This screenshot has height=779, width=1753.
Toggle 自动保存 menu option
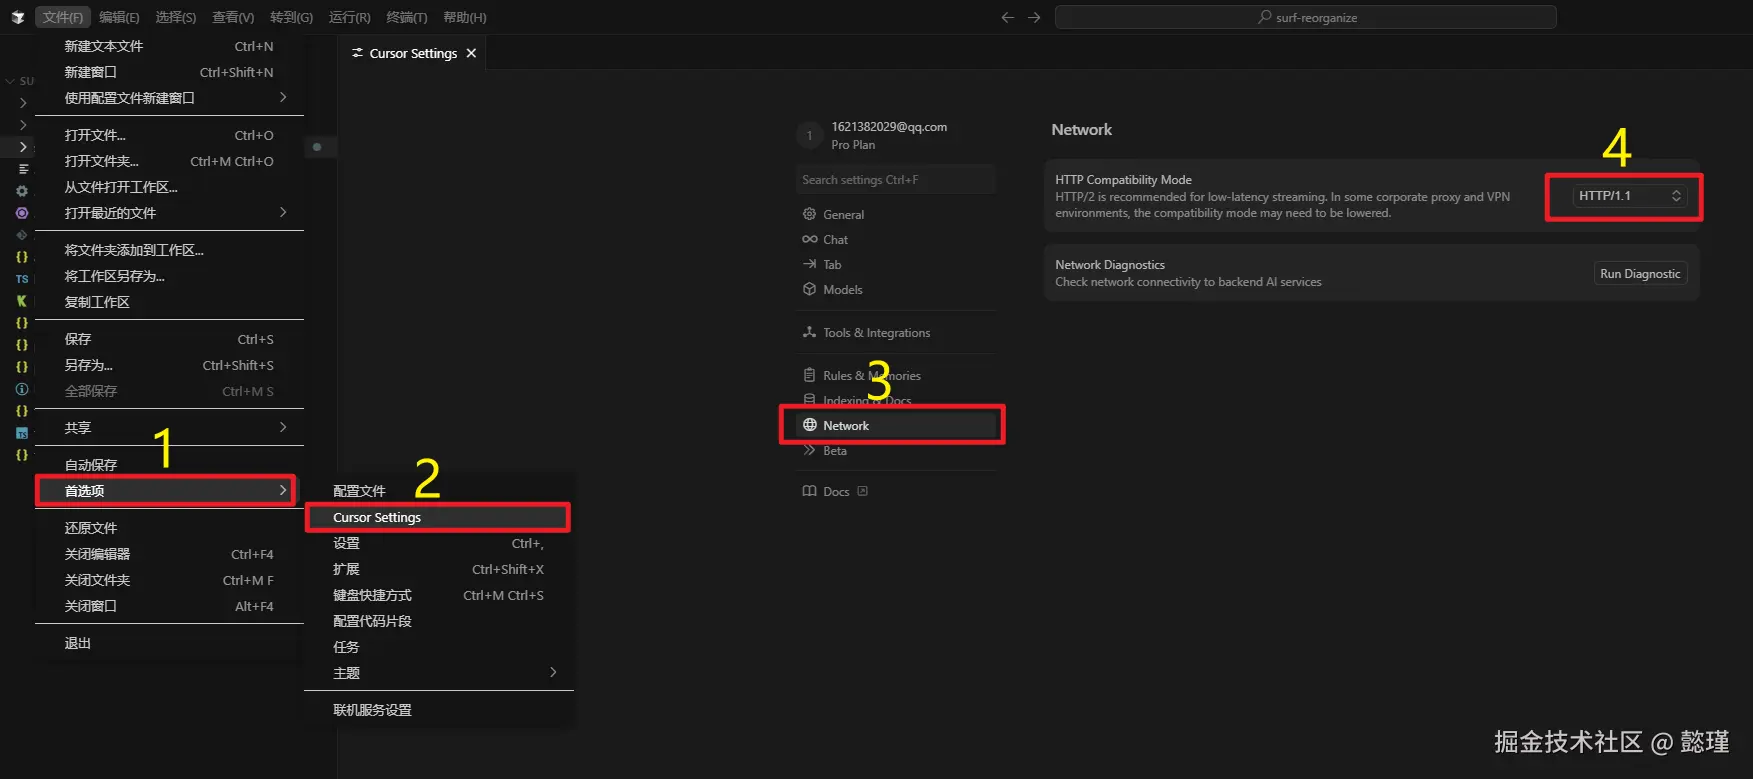point(169,465)
